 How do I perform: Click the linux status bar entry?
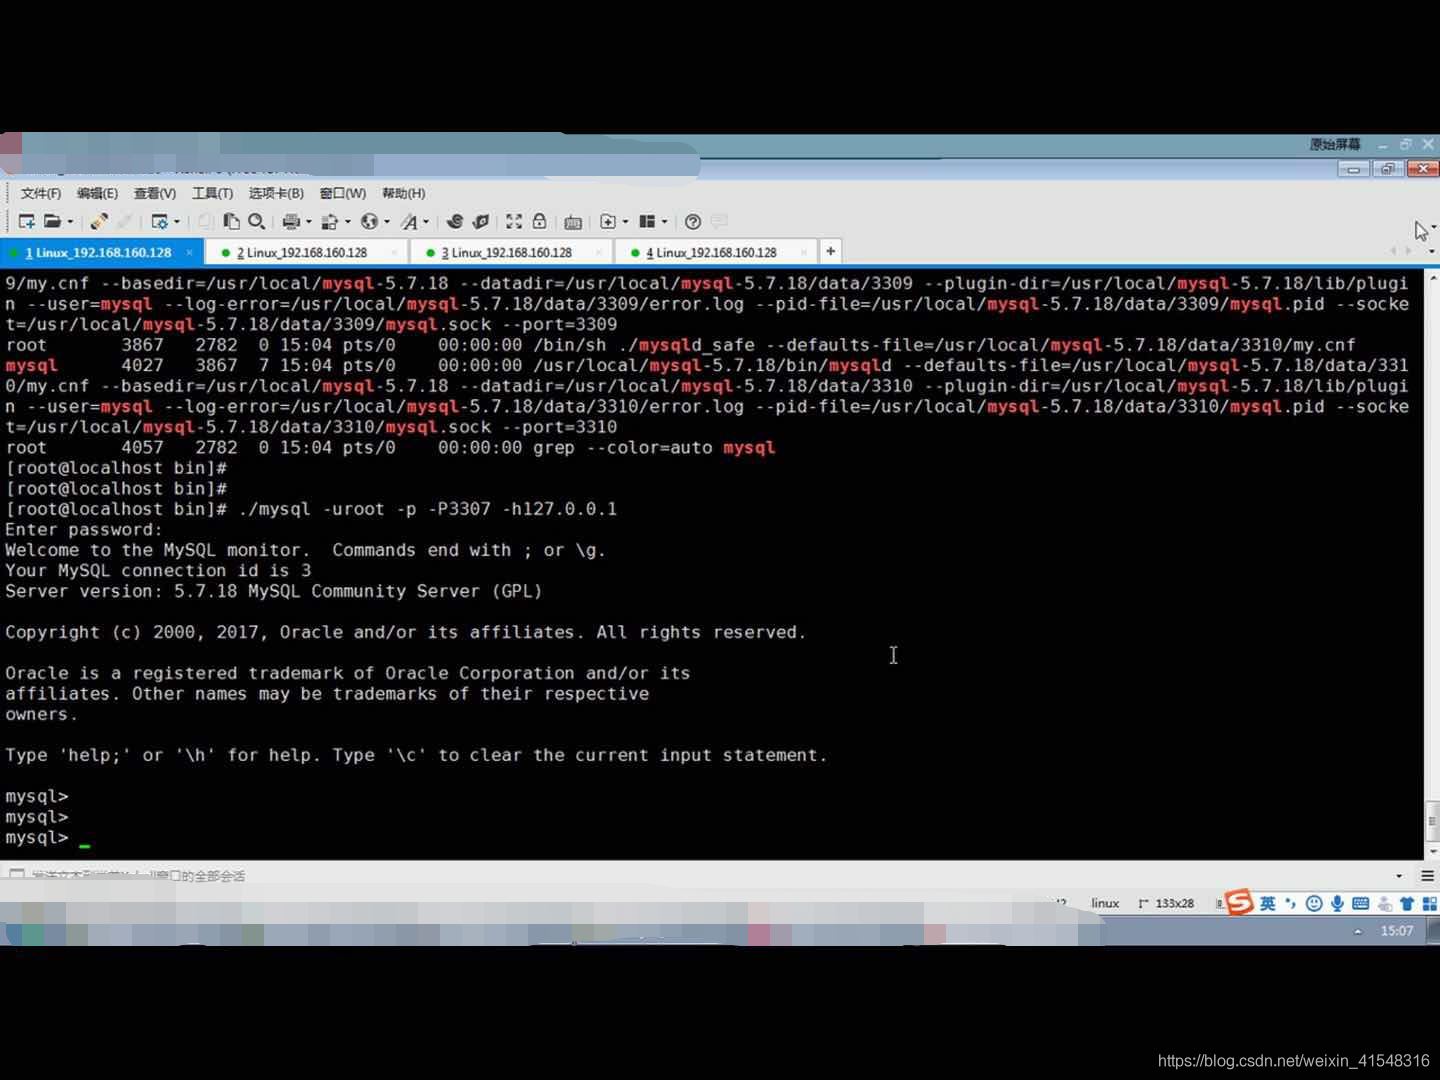coord(1105,903)
